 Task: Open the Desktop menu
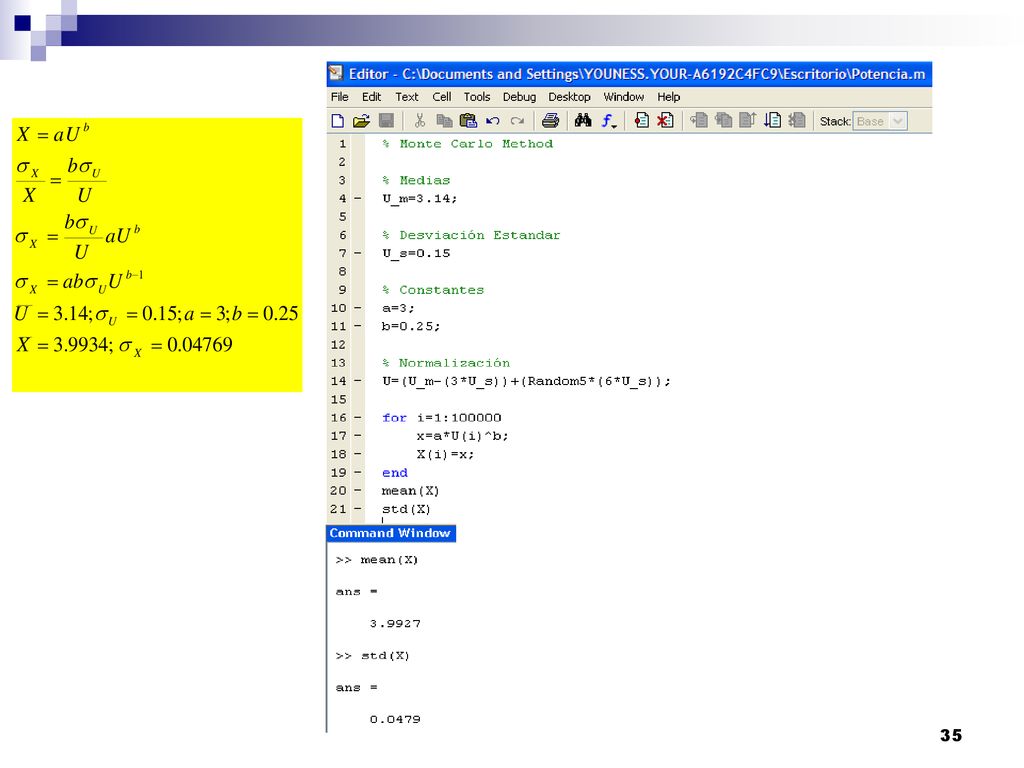569,97
